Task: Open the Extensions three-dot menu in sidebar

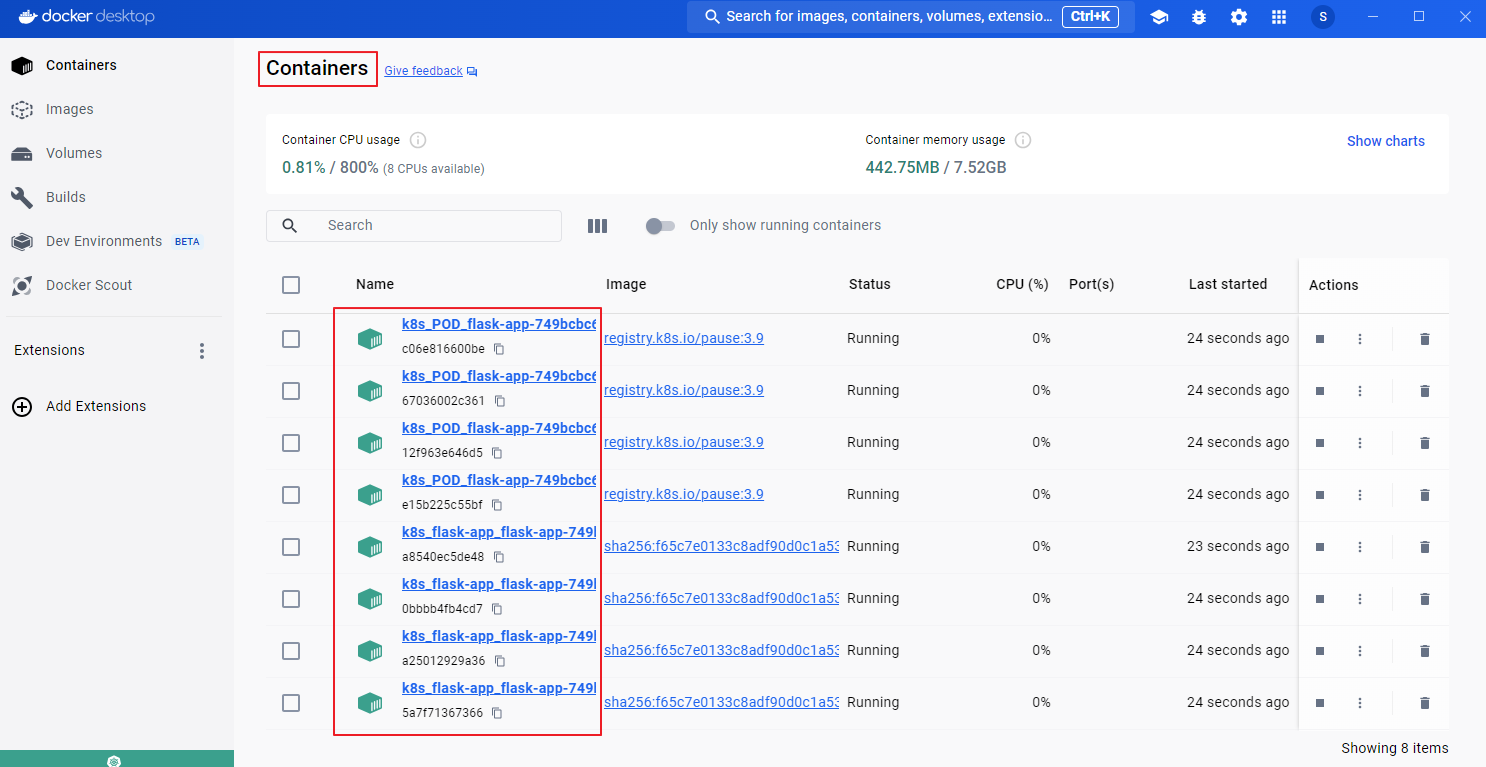Action: [202, 351]
